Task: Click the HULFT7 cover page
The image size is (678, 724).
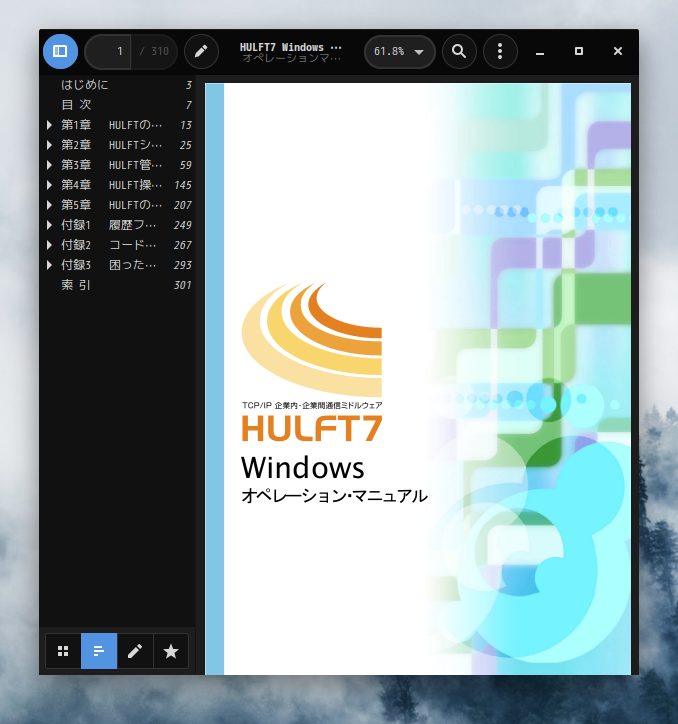Action: click(418, 379)
